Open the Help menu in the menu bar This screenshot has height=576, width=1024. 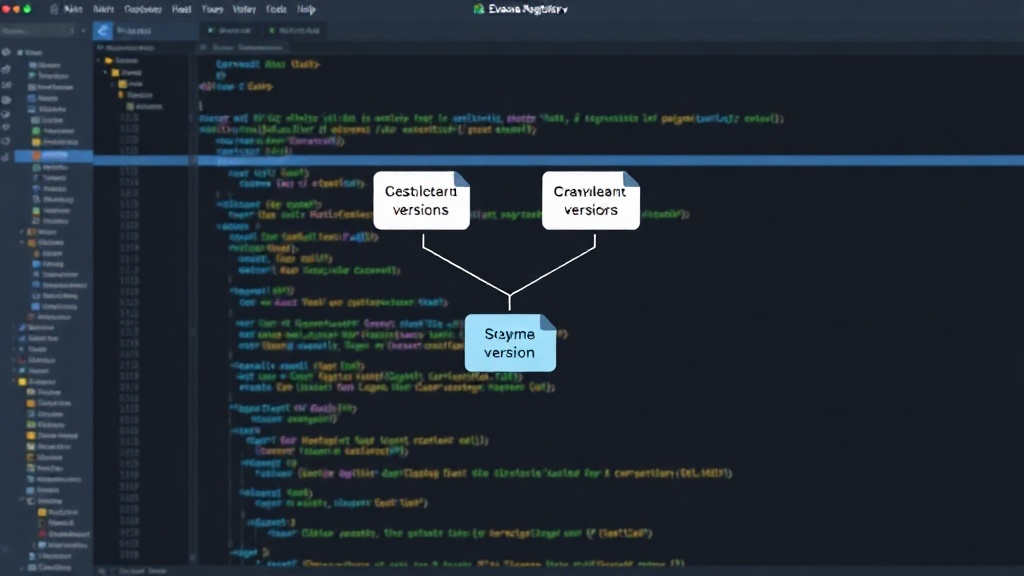[x=306, y=9]
